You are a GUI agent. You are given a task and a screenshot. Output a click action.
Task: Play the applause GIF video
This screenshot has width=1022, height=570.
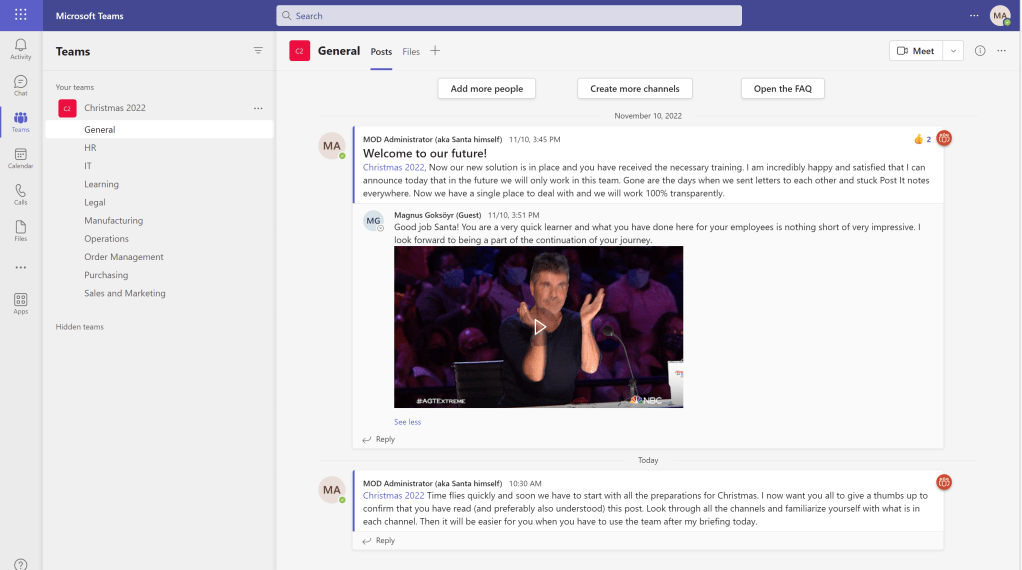pos(539,327)
